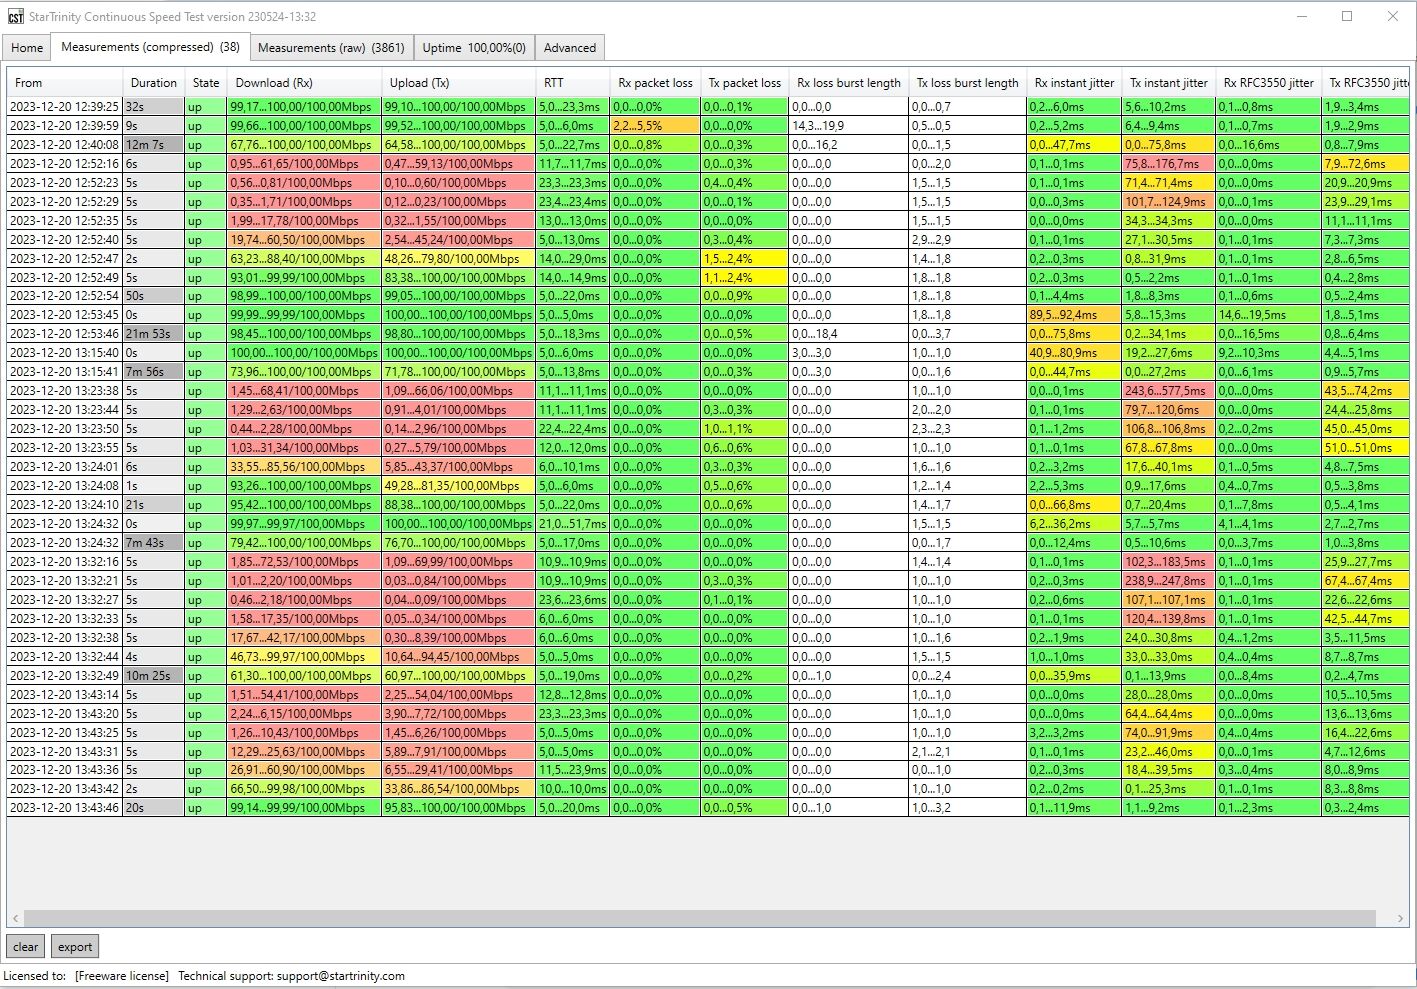This screenshot has height=989, width=1417.
Task: Click the support@startrinity.com support text
Action: click(x=341, y=976)
